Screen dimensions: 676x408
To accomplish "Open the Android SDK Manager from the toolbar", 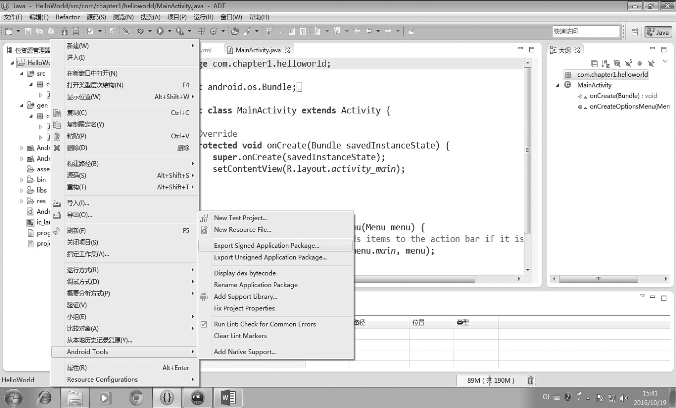I will pos(64,31).
